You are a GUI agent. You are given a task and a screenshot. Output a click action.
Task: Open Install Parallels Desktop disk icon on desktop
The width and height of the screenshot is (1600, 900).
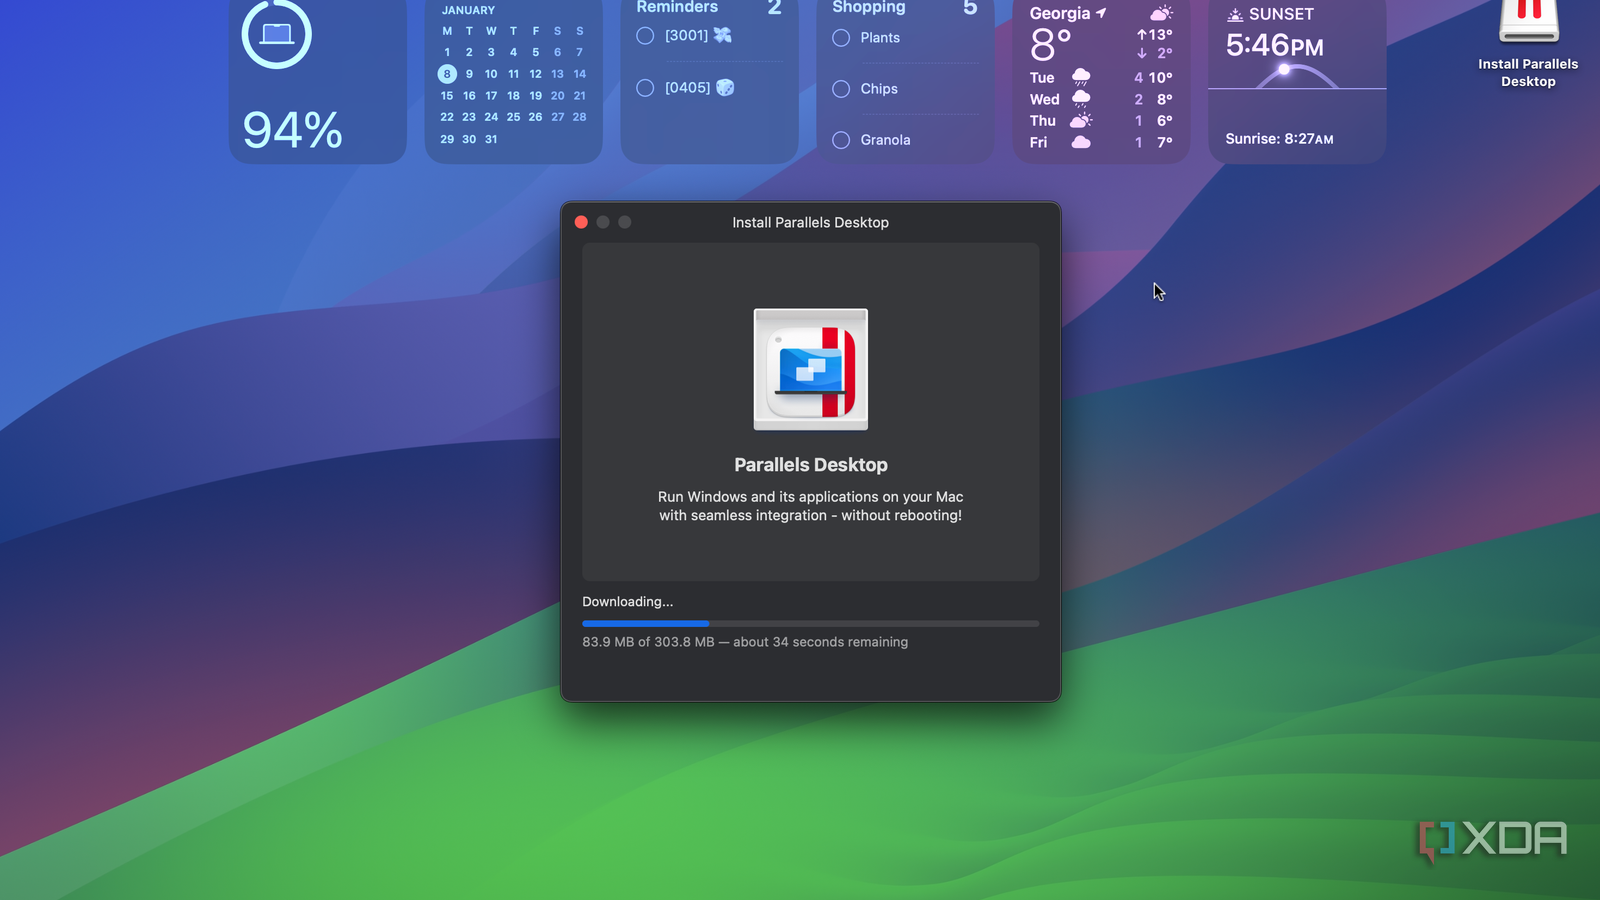point(1528,22)
